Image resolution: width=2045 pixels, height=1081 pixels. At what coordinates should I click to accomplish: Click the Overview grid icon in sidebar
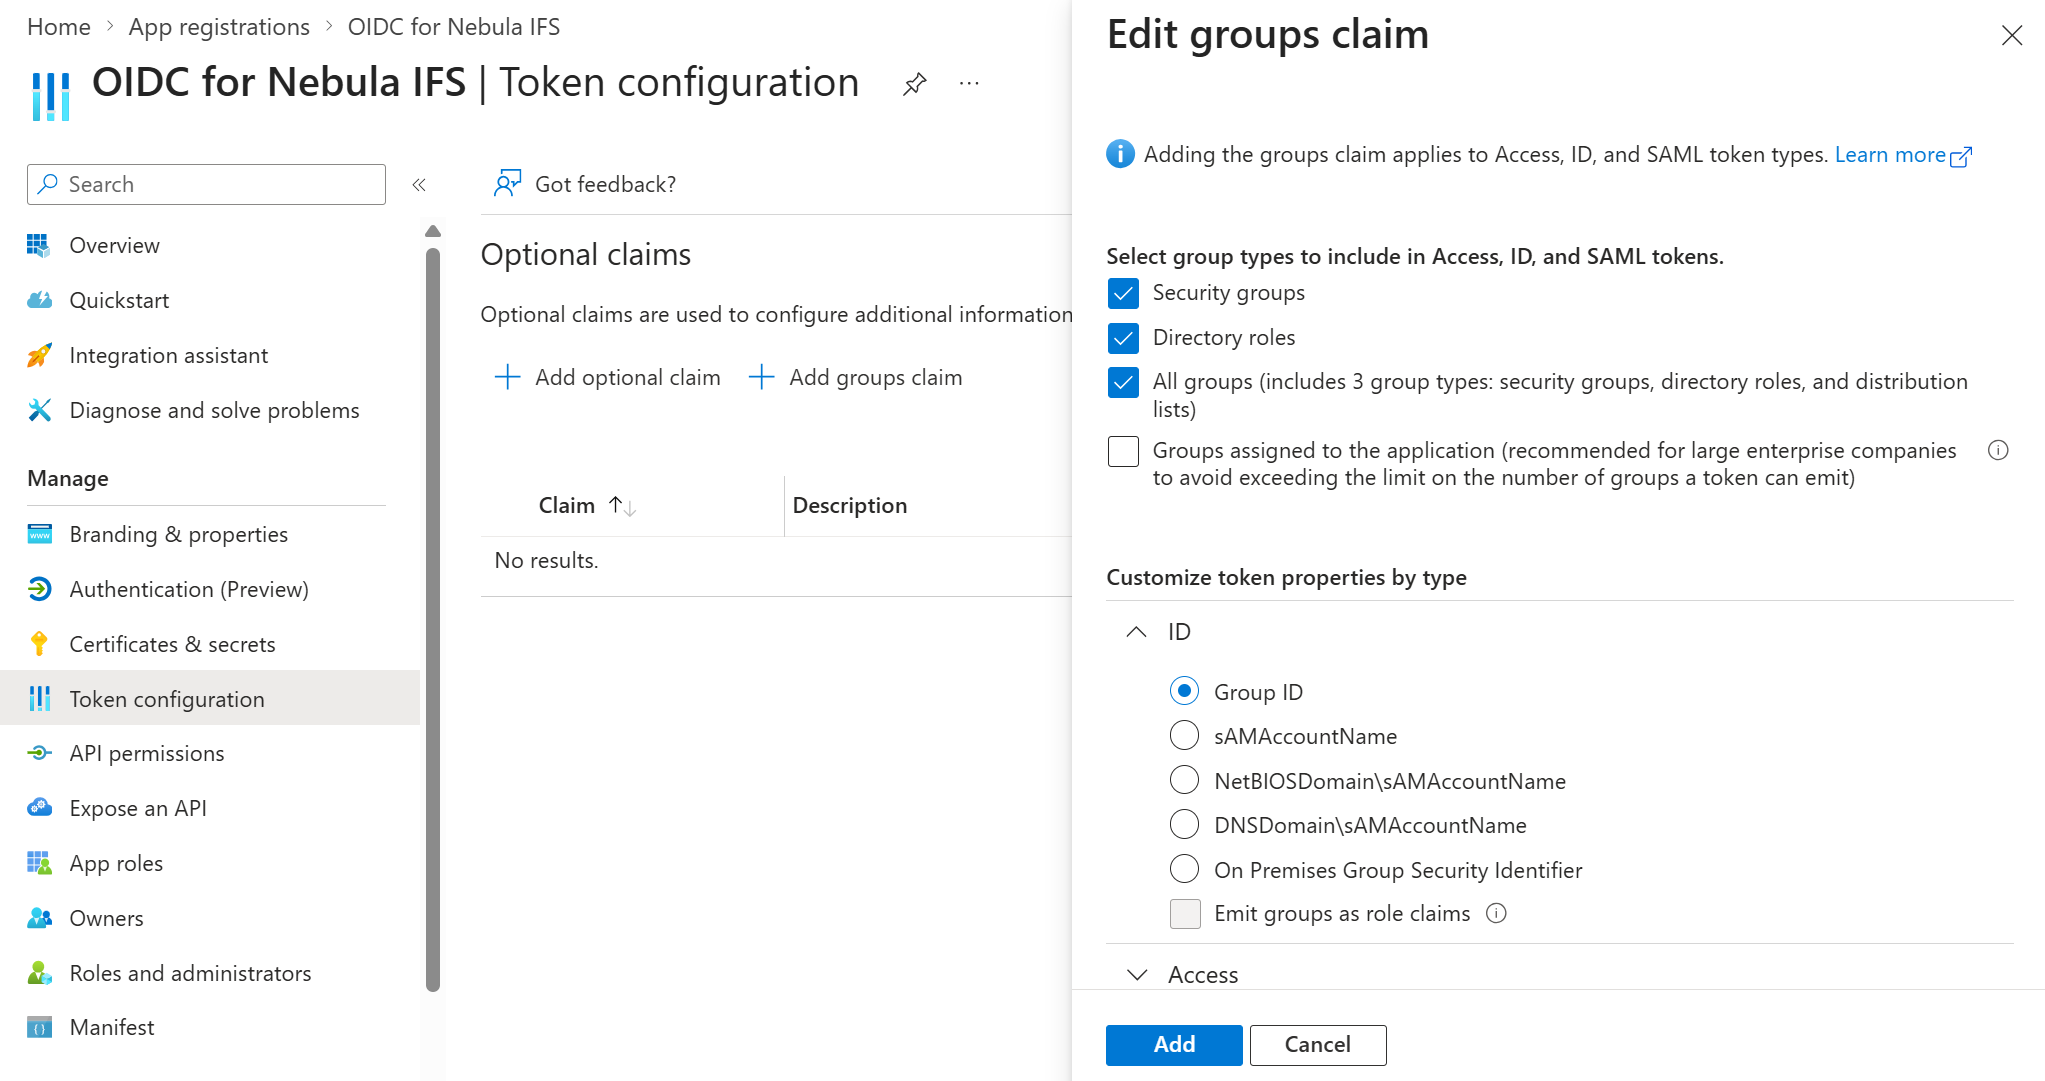(39, 245)
